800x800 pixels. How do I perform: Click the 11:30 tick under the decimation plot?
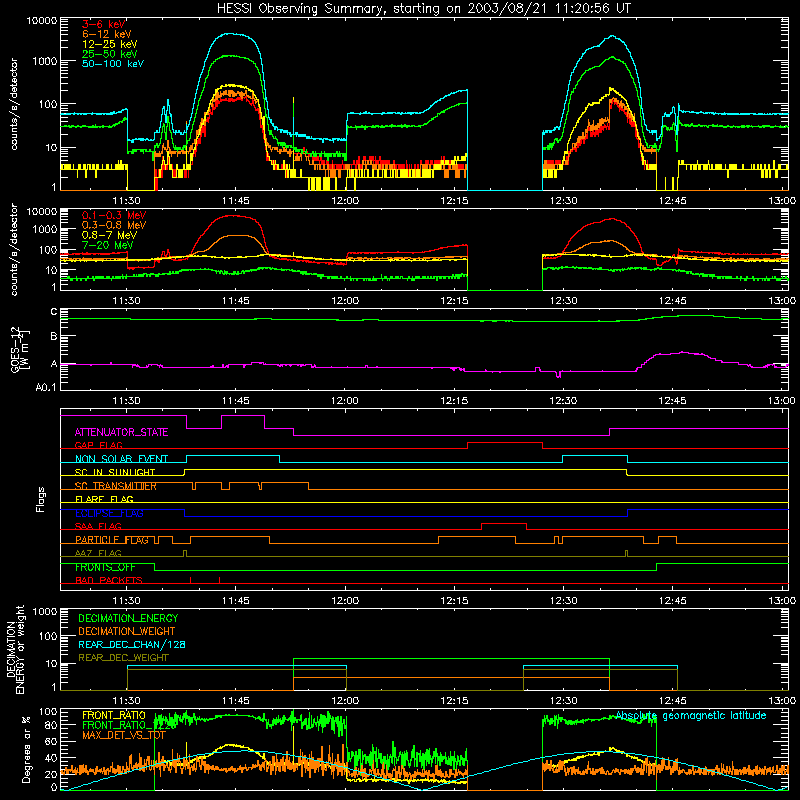[x=127, y=701]
